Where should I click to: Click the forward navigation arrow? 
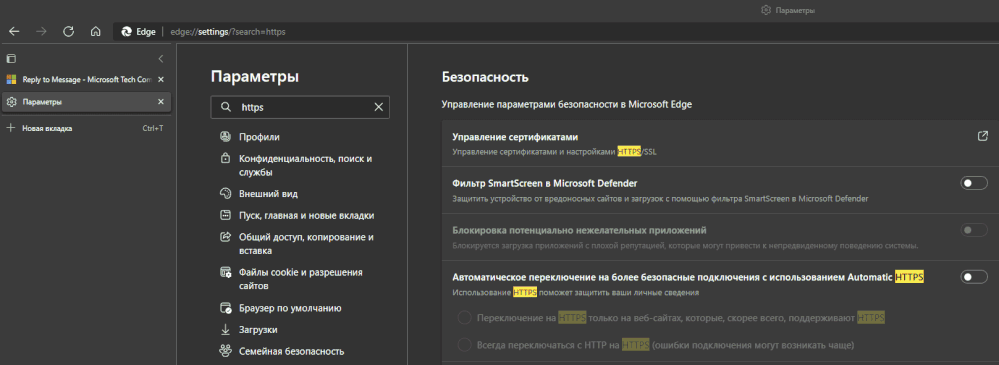click(41, 31)
